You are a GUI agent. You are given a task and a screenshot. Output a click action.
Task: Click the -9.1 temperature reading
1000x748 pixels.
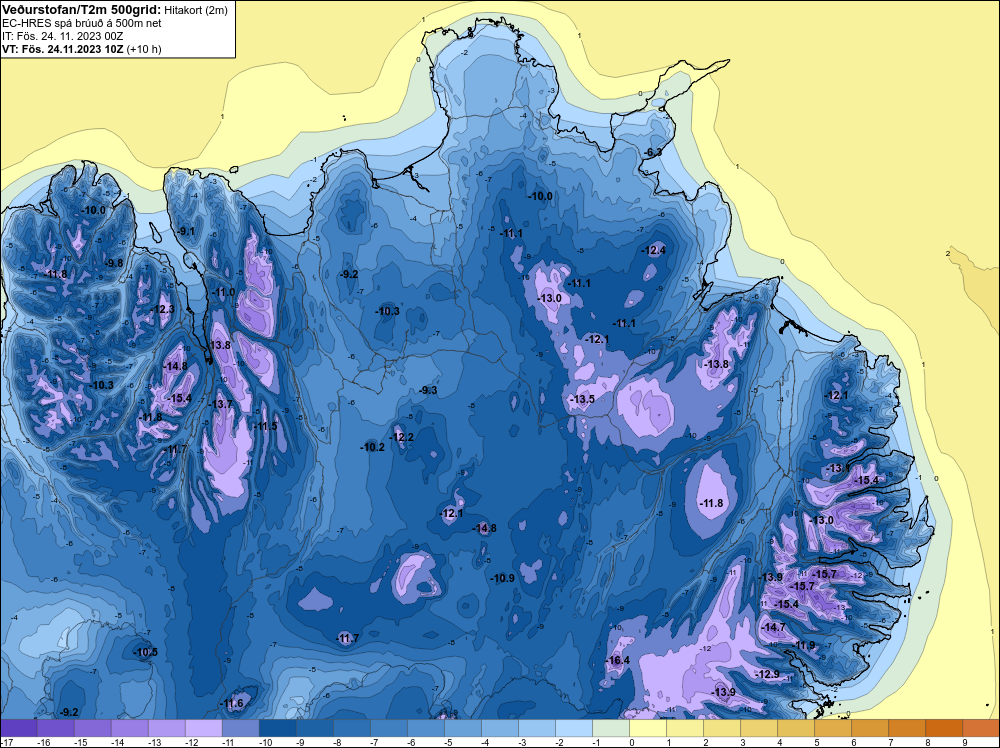pos(187,231)
